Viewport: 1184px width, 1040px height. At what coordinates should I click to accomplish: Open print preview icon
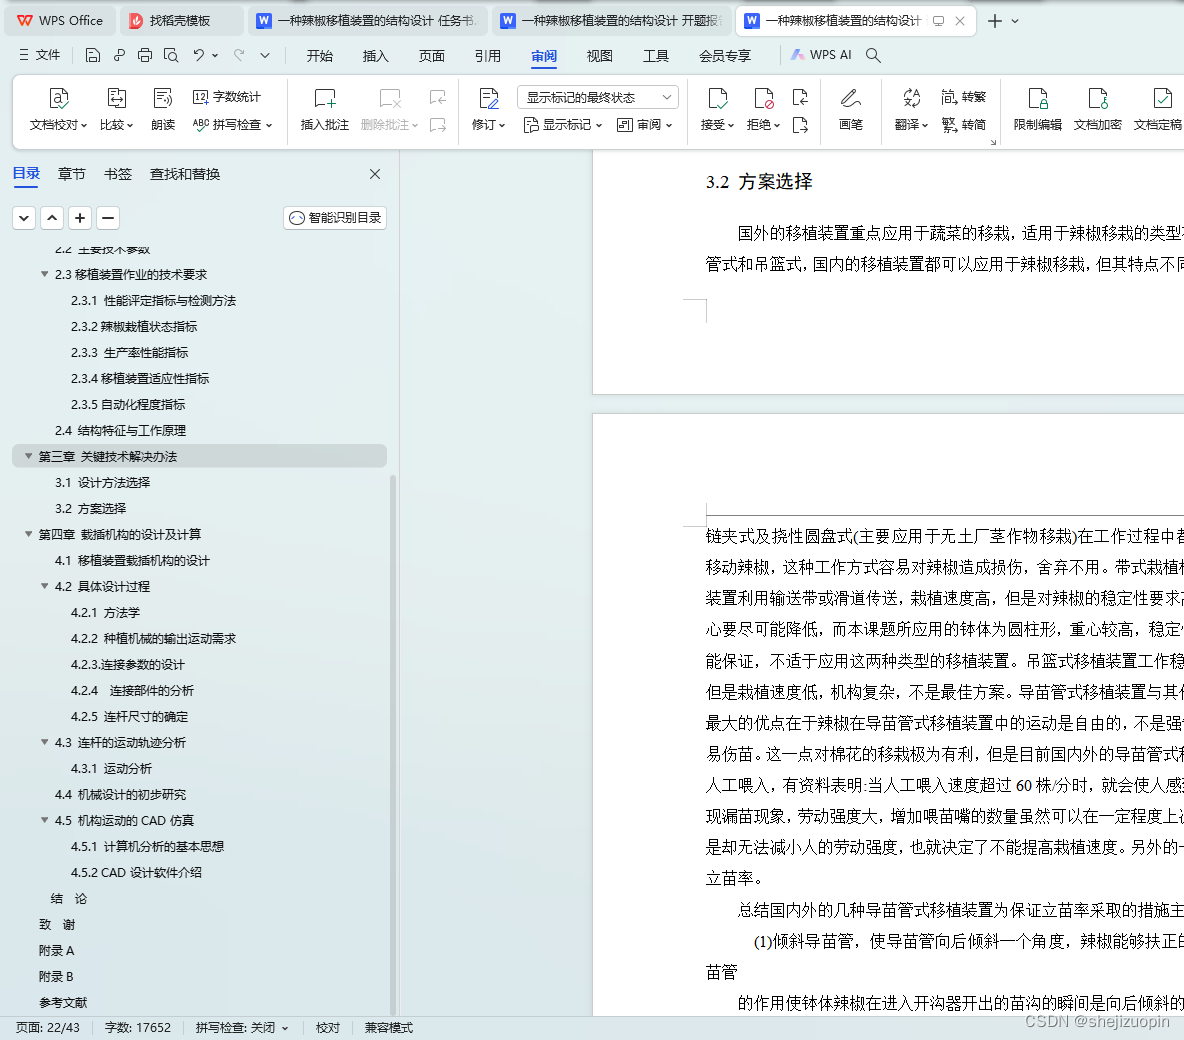click(x=171, y=55)
